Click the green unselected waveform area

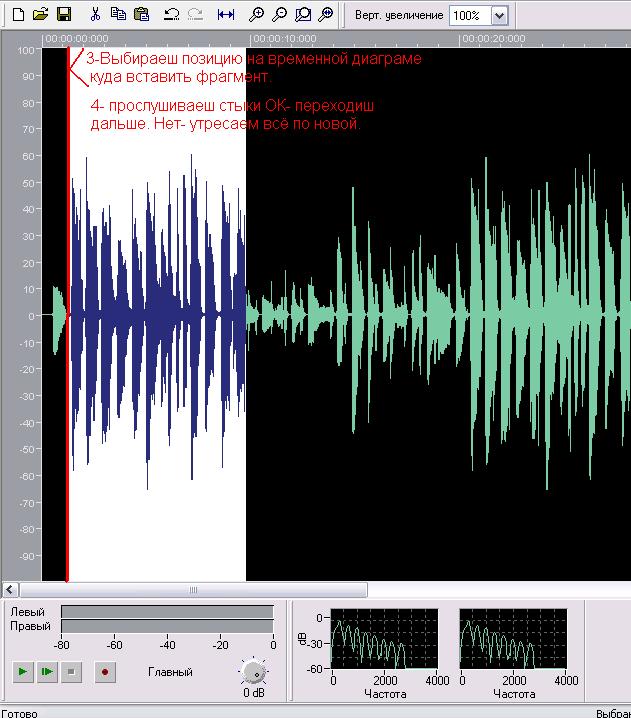coord(438,316)
